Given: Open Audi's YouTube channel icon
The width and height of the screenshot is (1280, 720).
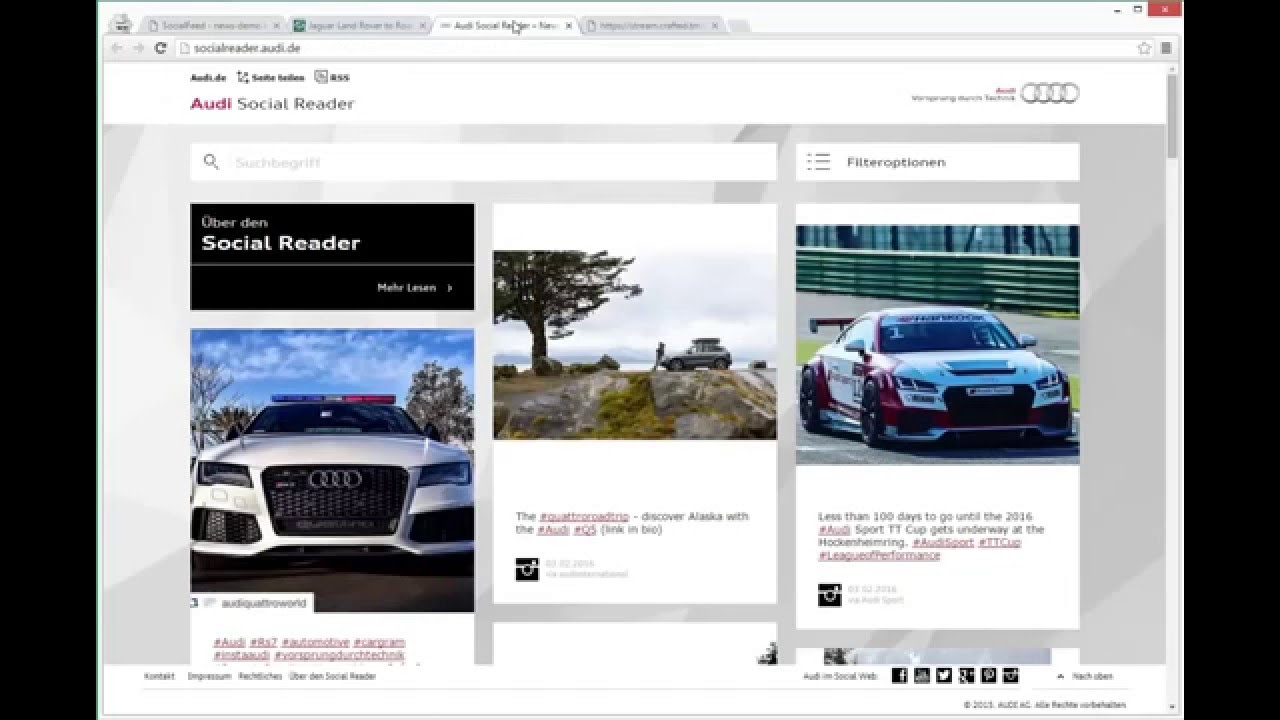Looking at the screenshot, I should click(921, 676).
